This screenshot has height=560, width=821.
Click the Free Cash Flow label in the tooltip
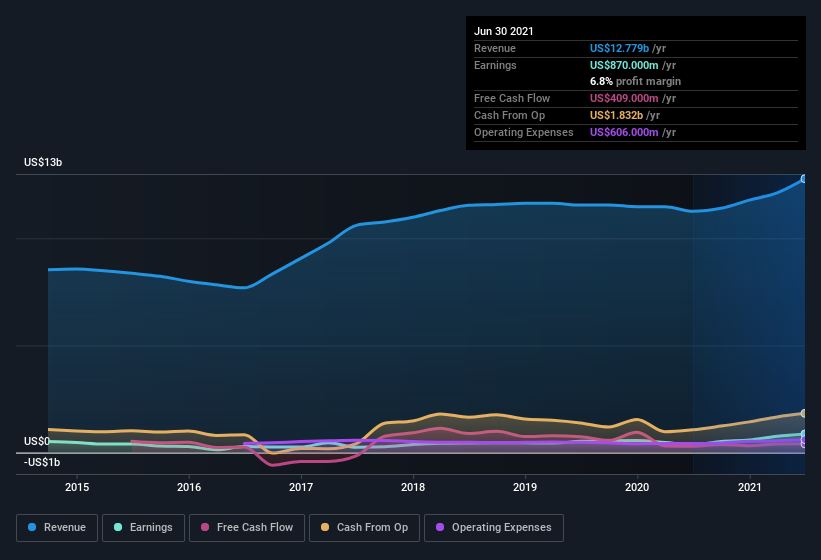click(x=512, y=98)
